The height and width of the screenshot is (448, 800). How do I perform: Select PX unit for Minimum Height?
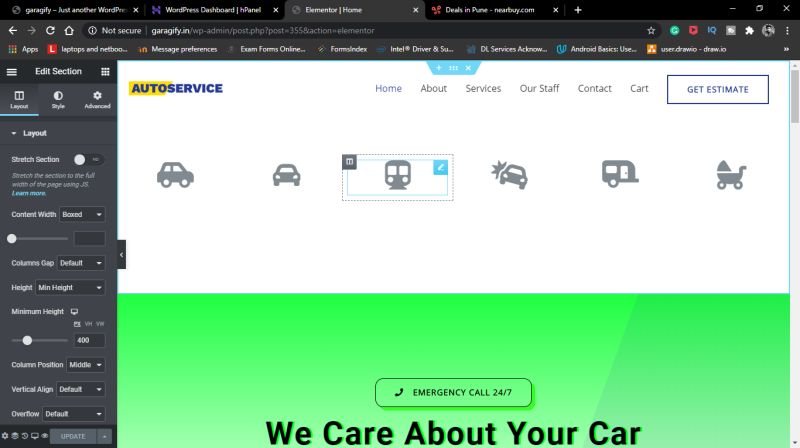[x=77, y=324]
